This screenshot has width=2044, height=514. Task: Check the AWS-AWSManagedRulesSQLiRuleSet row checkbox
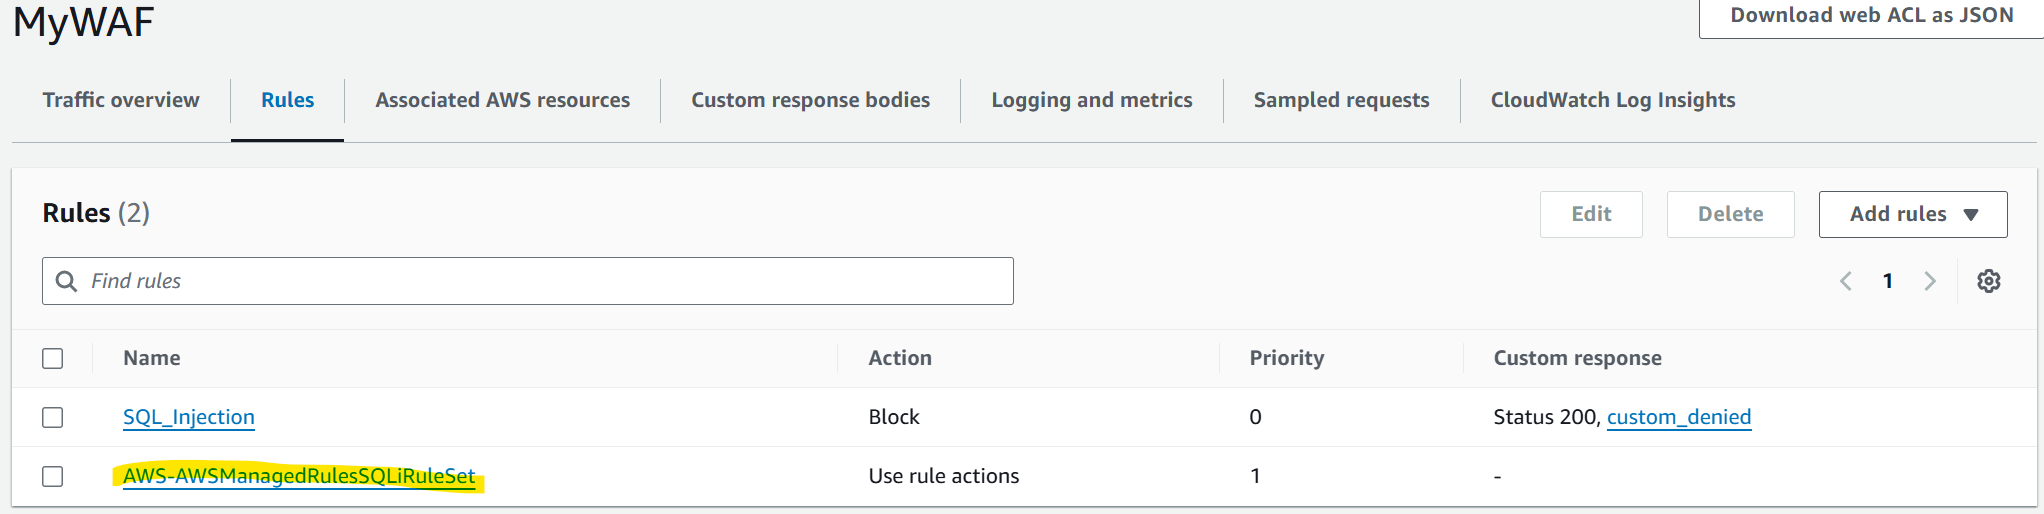(53, 476)
